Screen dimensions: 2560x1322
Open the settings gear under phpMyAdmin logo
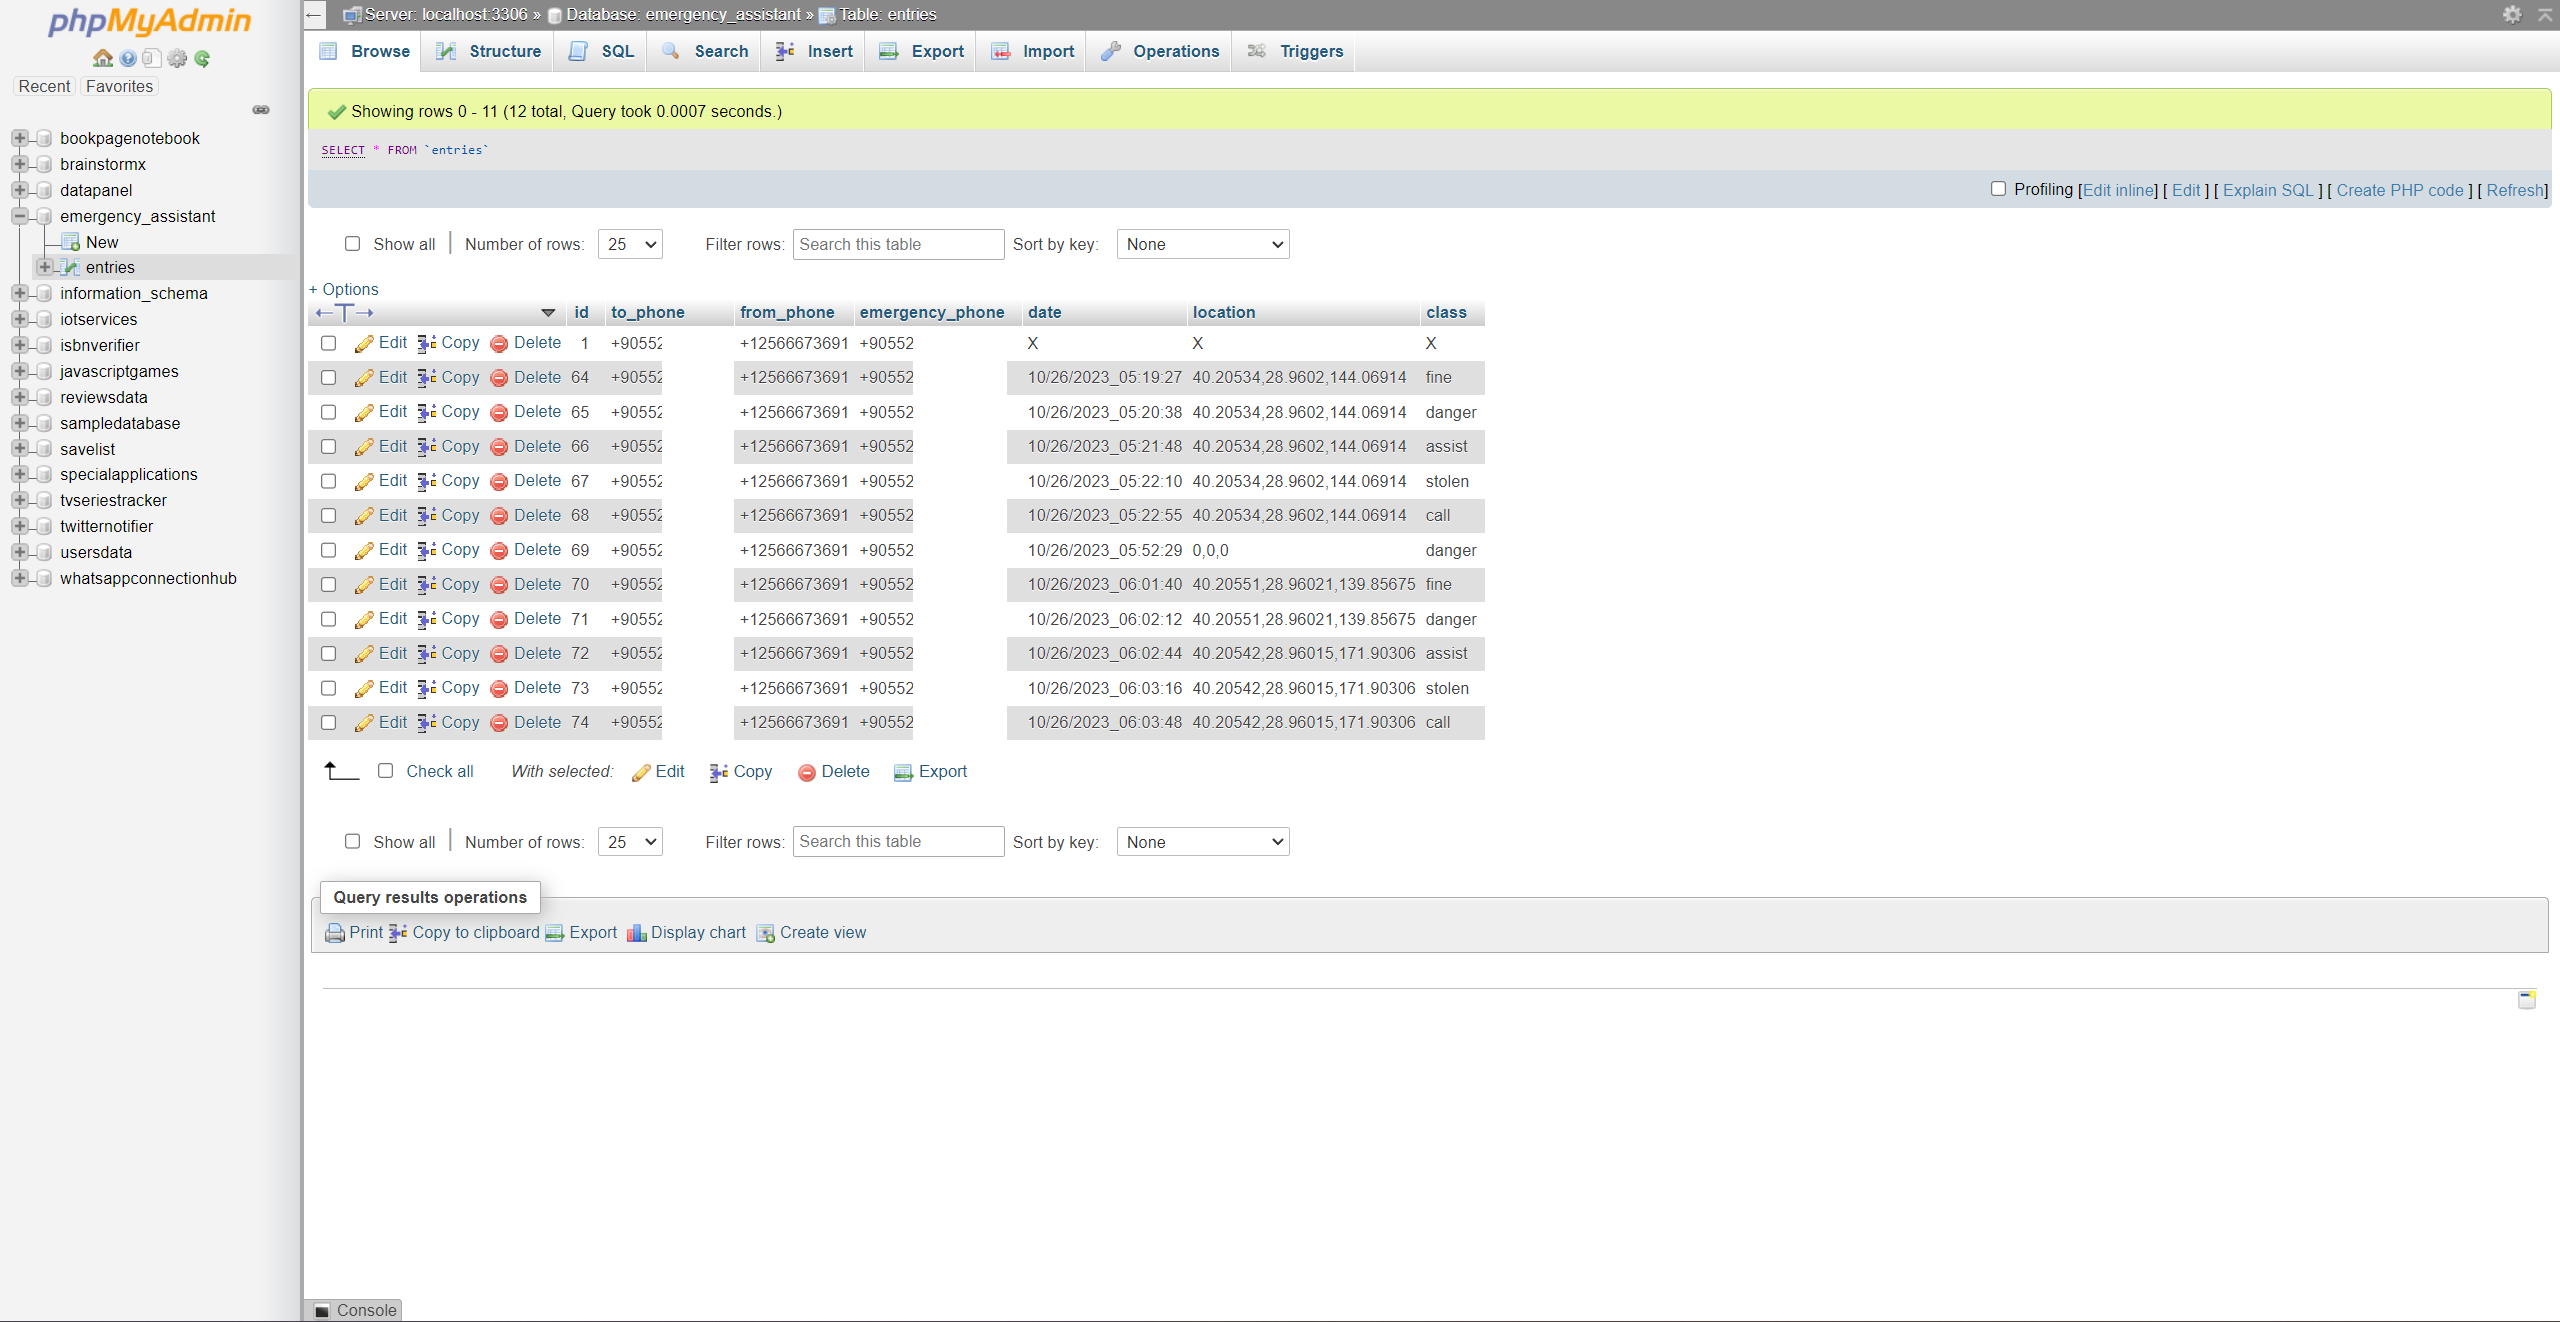178,59
